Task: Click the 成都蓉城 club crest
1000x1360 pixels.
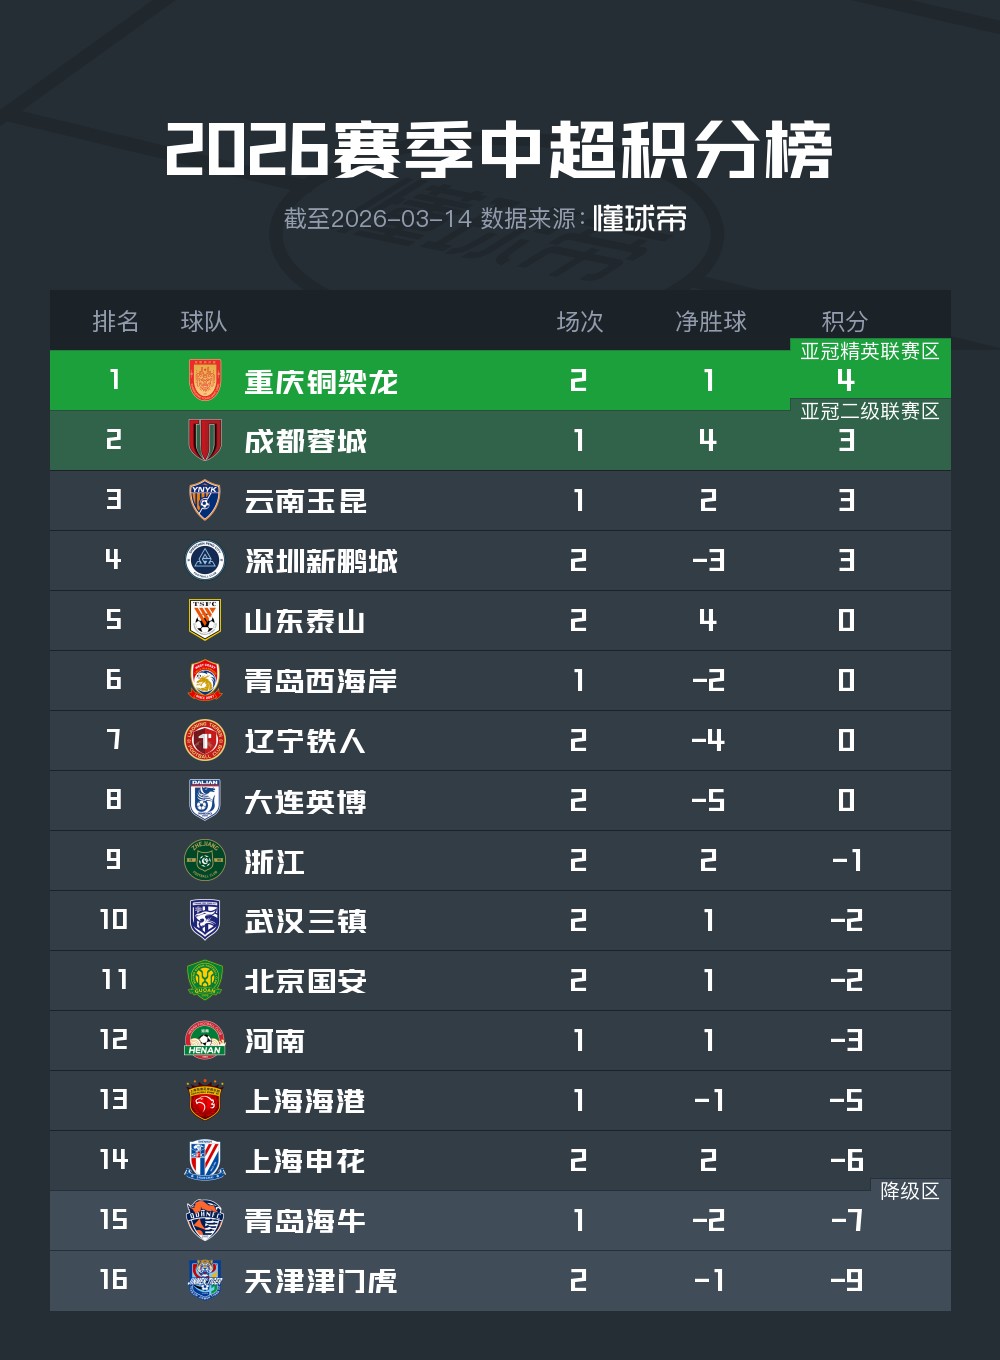Action: coord(205,440)
